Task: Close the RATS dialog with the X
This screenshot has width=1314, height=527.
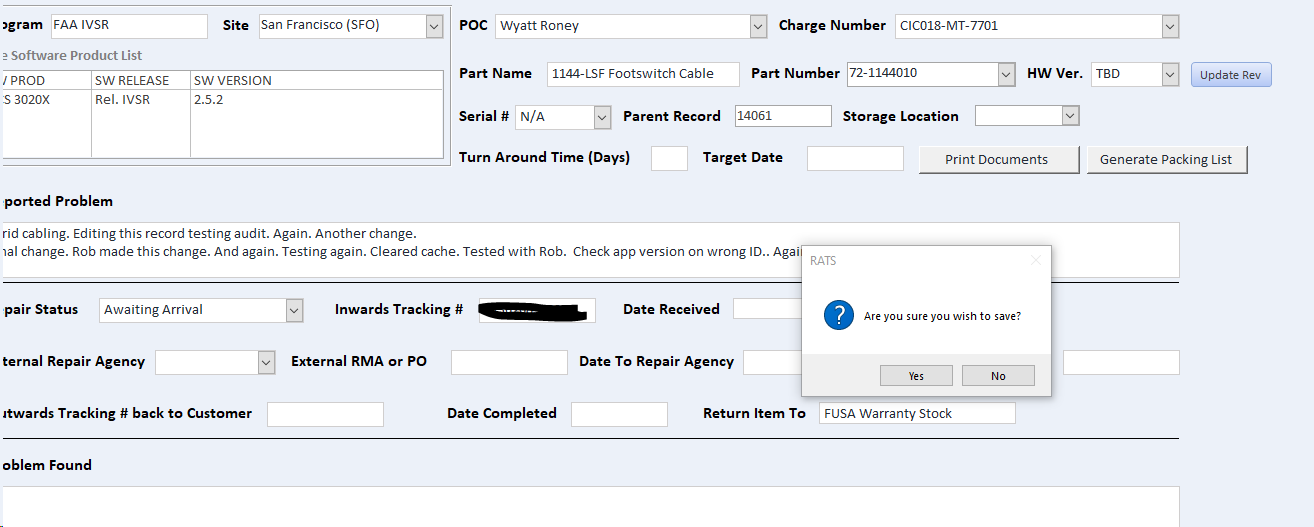Action: 1036,261
